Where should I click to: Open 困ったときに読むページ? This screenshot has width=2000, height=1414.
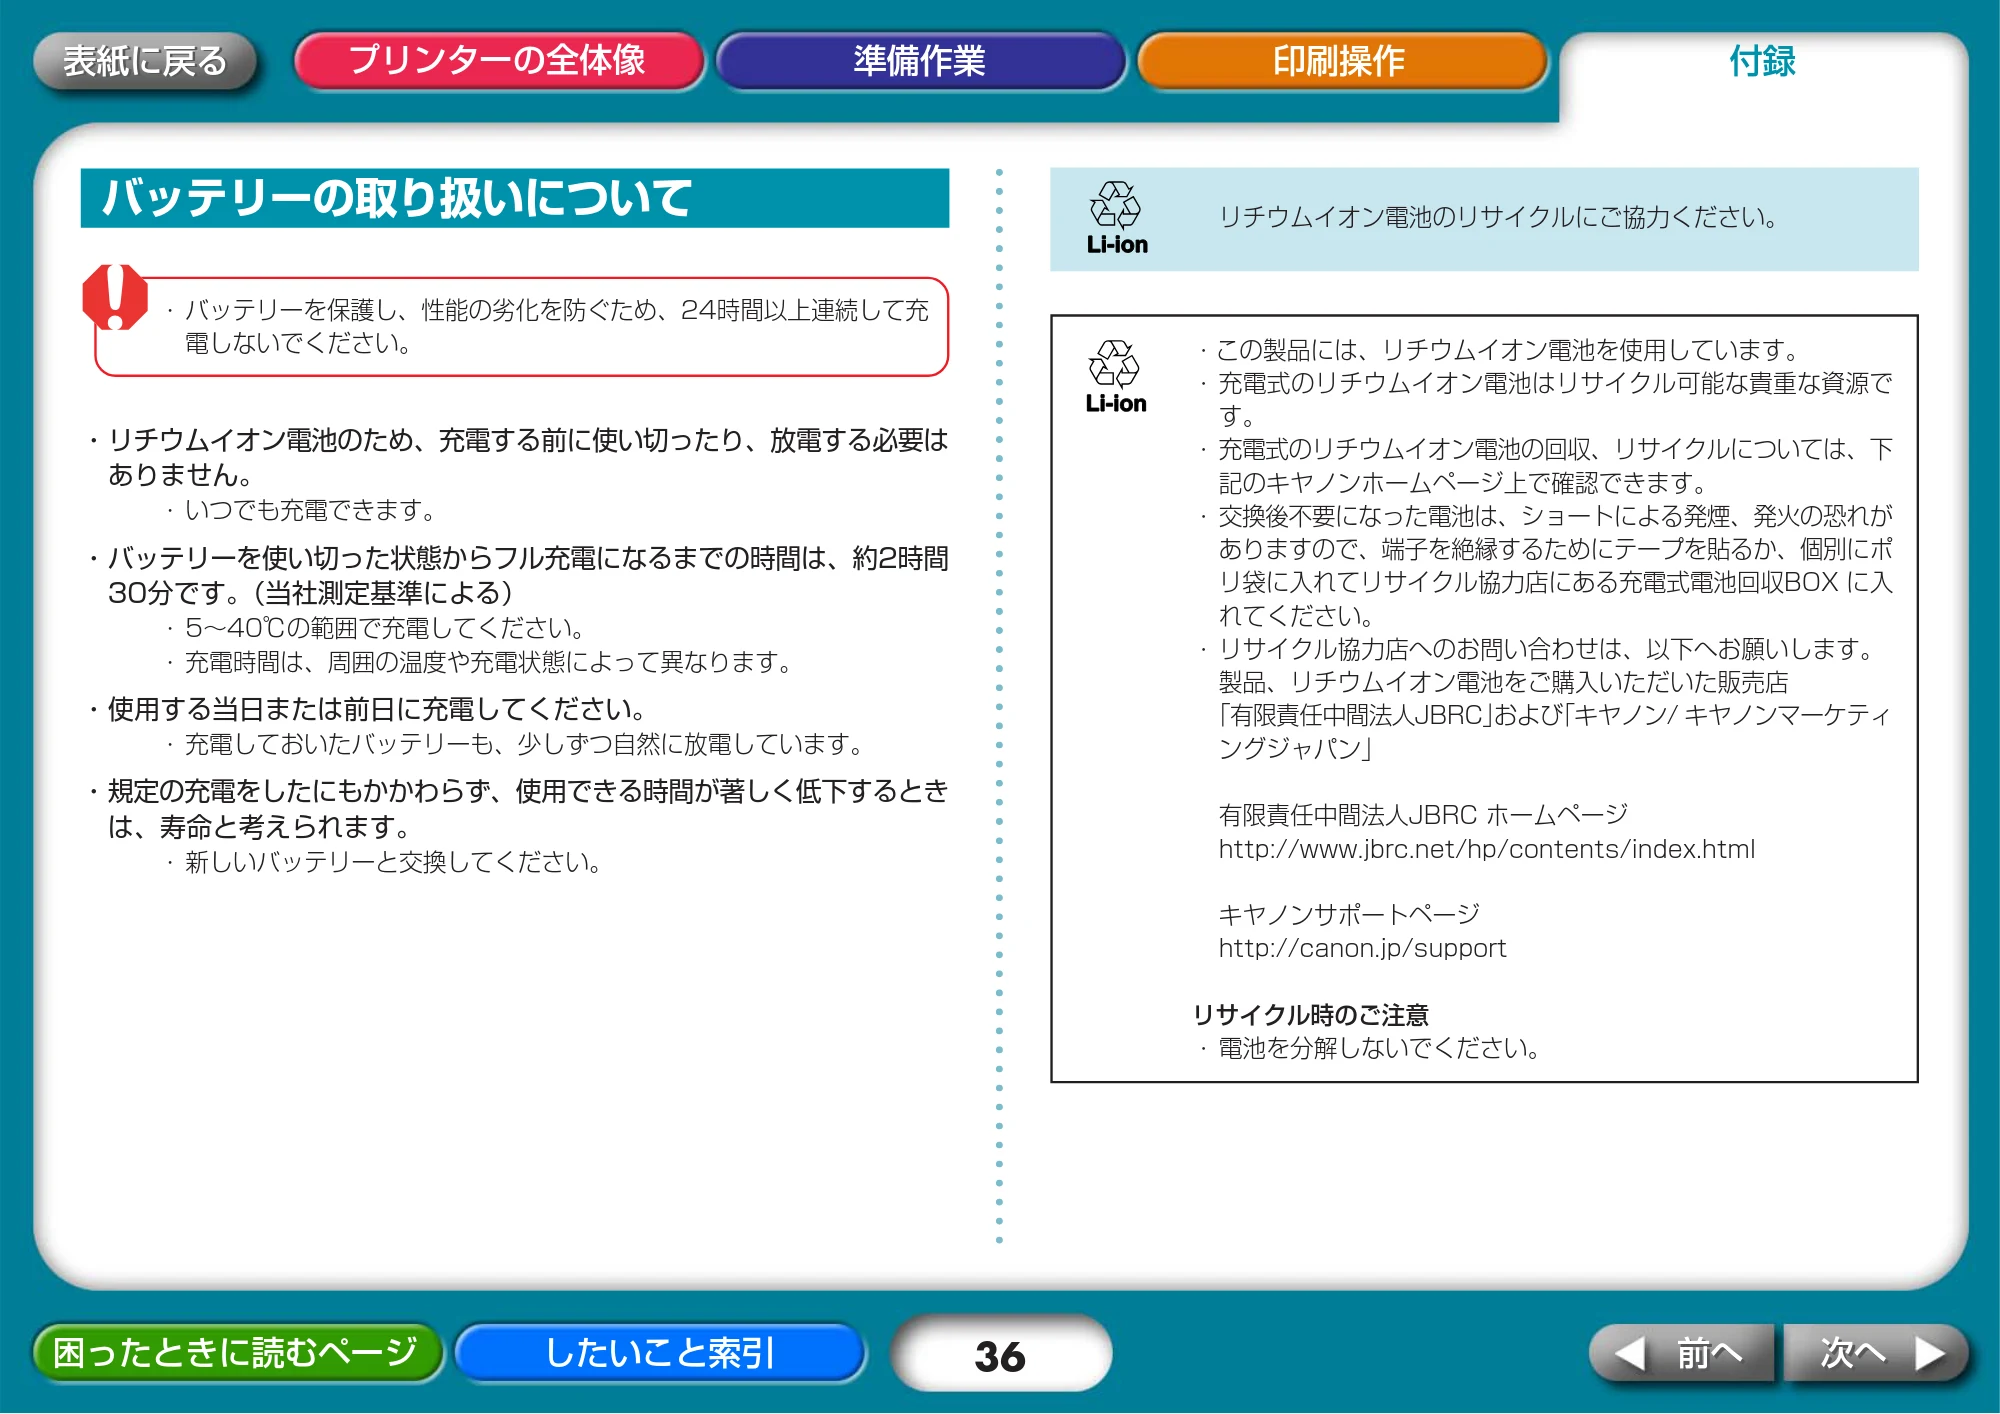tap(236, 1352)
